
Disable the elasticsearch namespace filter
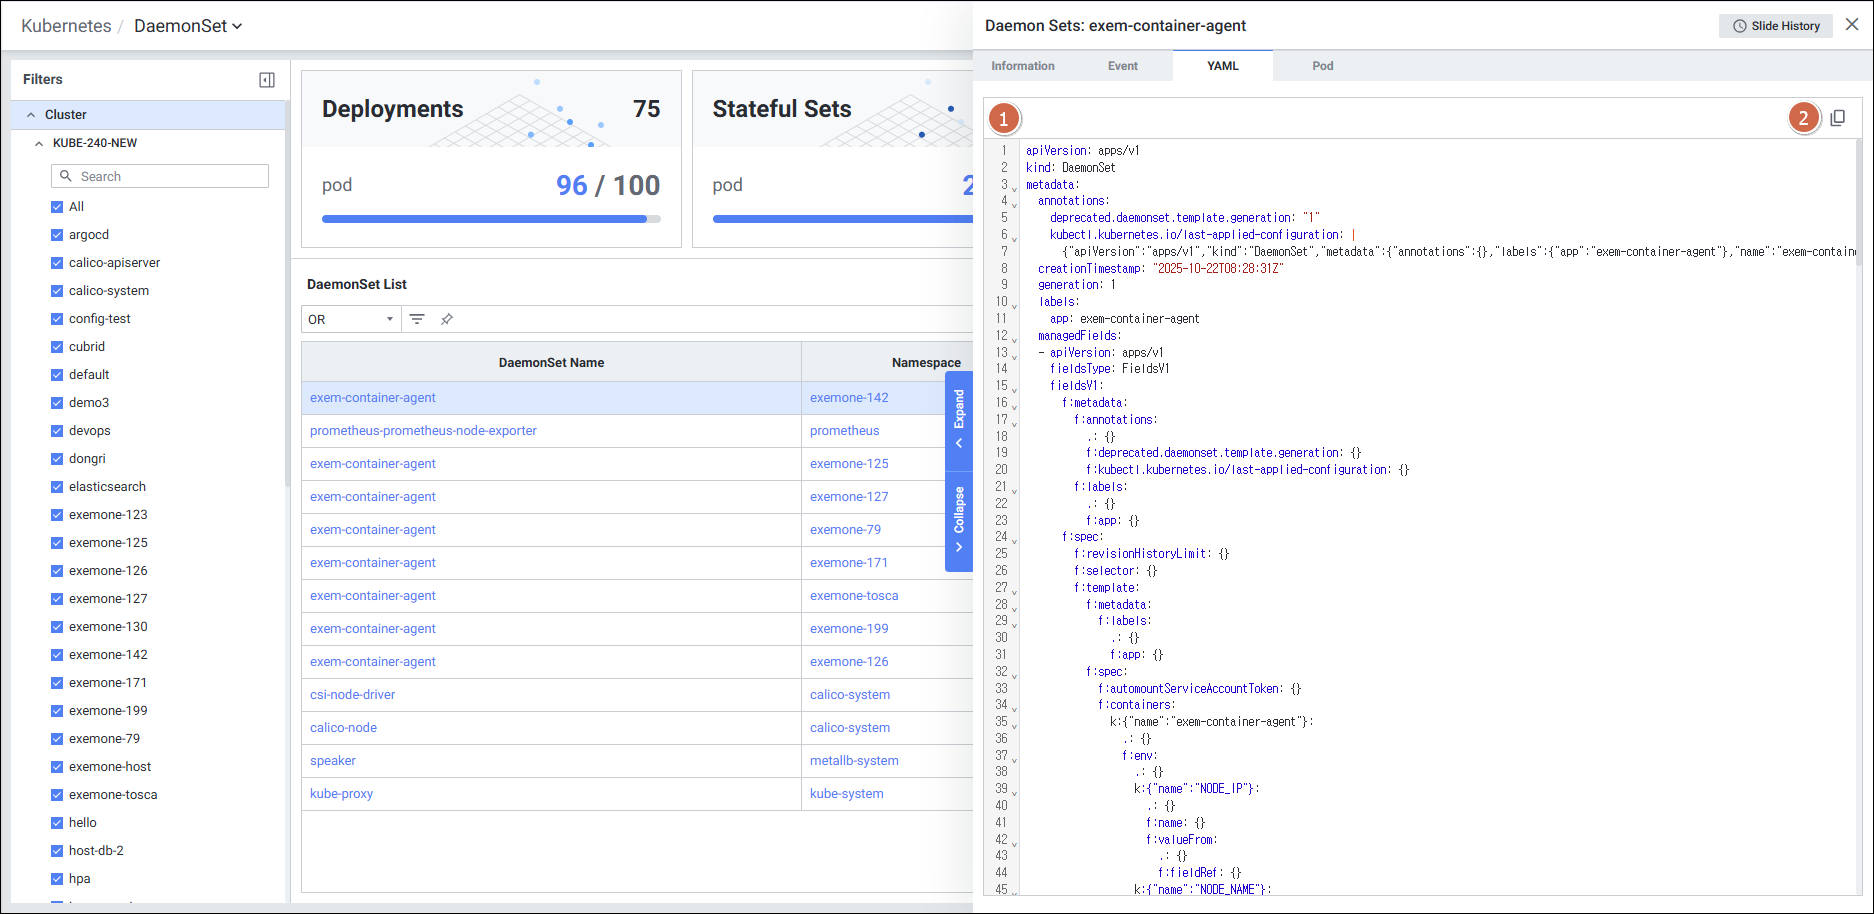(57, 487)
